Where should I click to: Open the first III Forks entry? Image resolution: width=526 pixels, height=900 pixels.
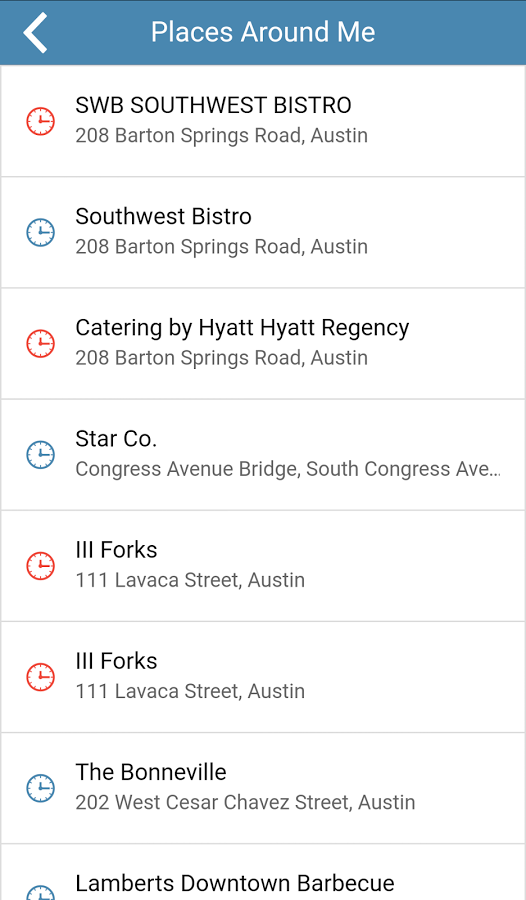pos(263,566)
